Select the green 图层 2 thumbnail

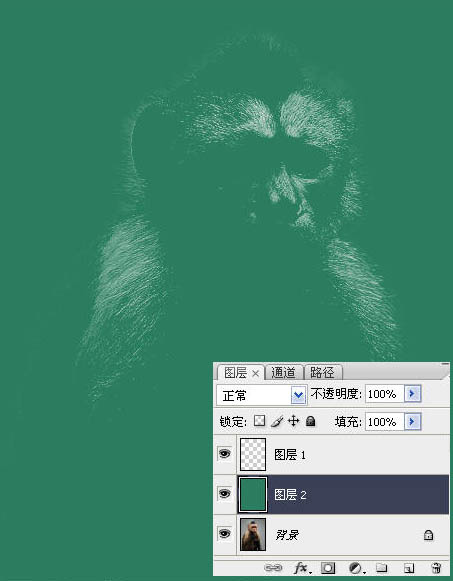pos(253,494)
